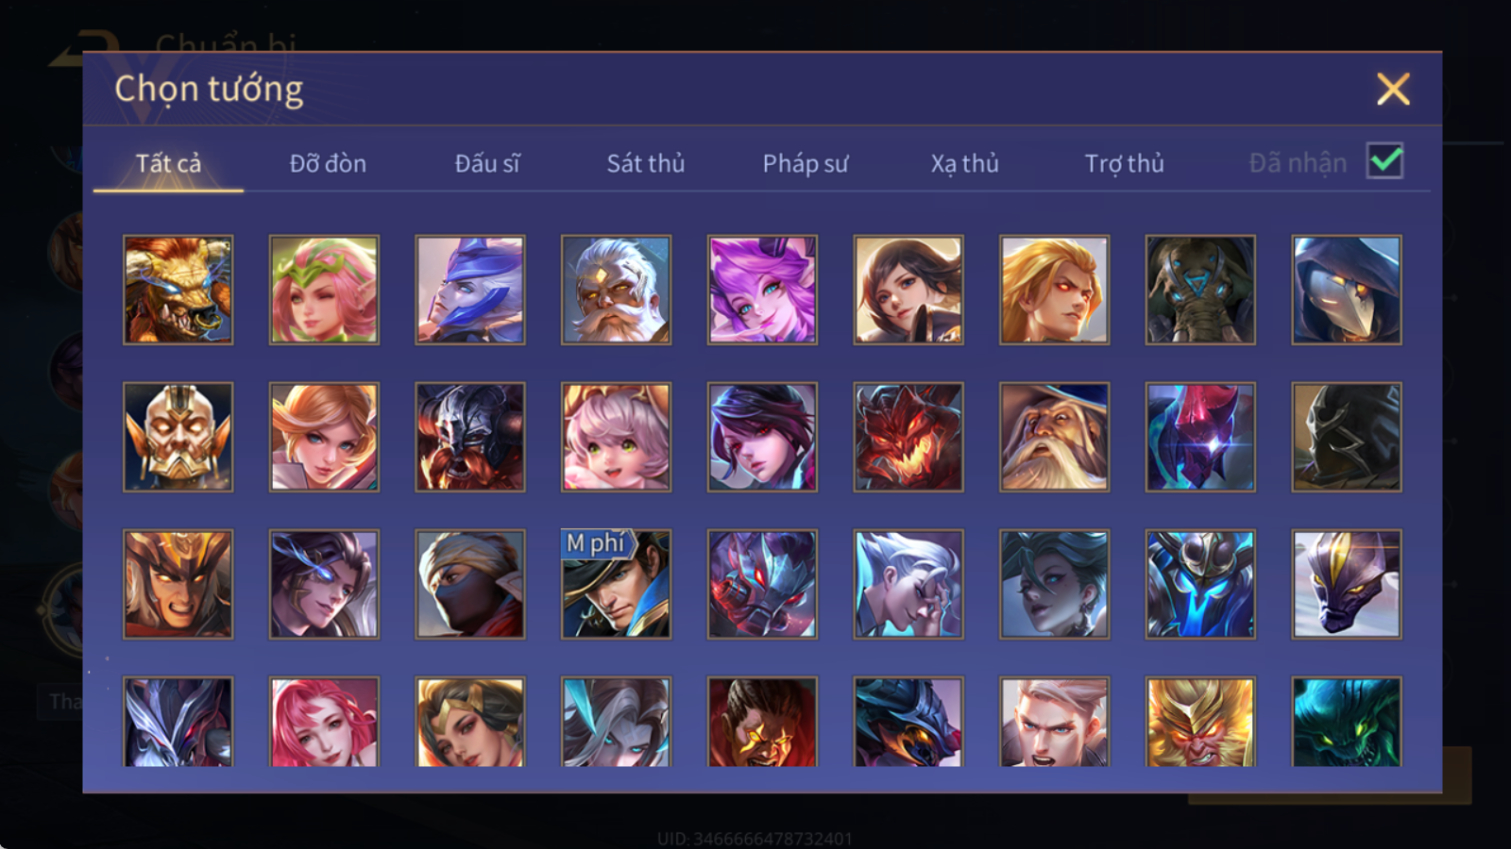This screenshot has height=849, width=1511.
Task: Select the golden bull hero portrait
Action: (x=178, y=290)
